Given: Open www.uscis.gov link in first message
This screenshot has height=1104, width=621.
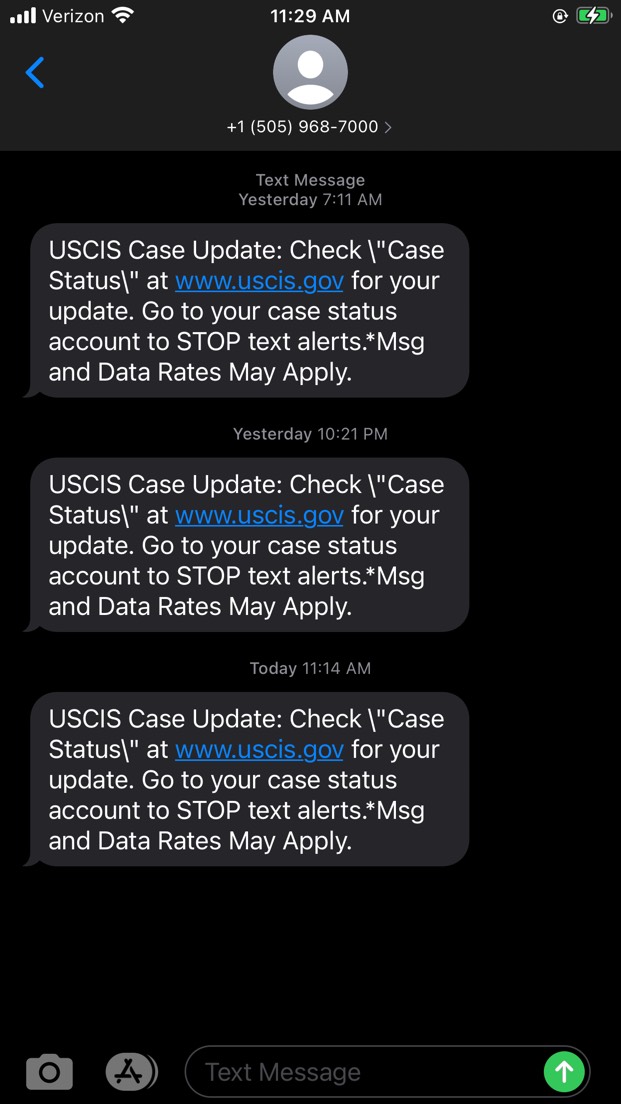Looking at the screenshot, I should 258,281.
